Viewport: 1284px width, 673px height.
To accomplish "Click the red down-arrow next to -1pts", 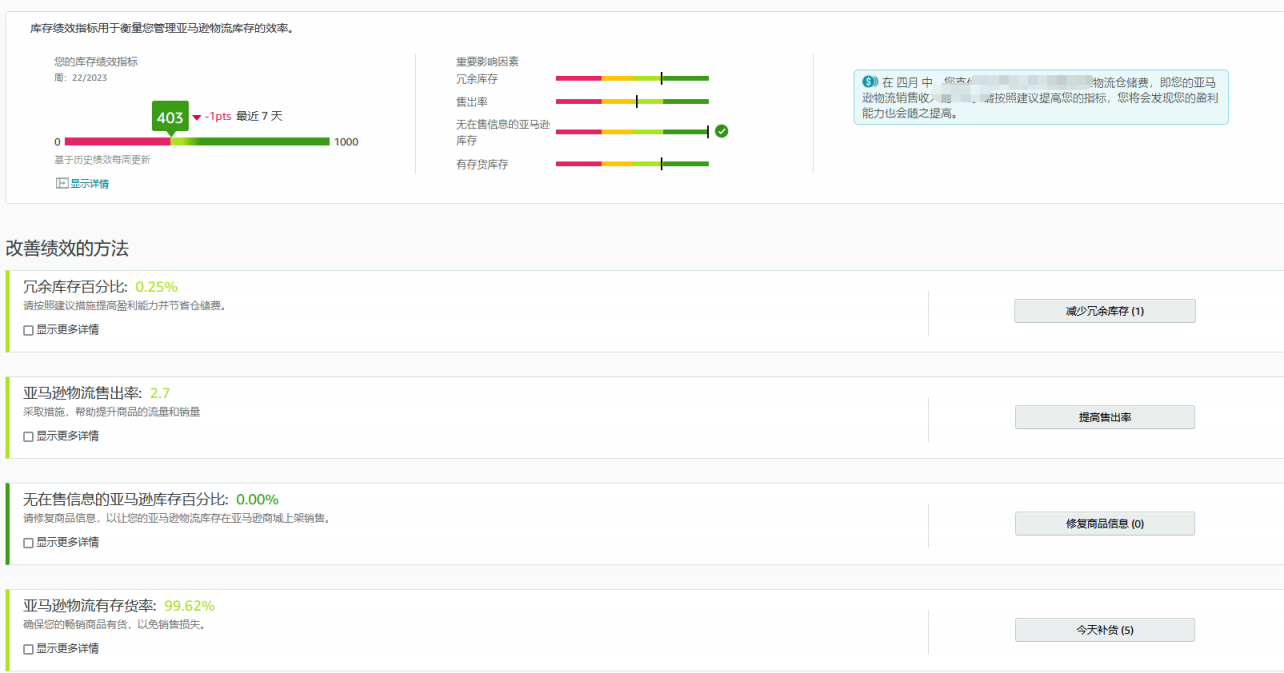I will click(x=197, y=117).
